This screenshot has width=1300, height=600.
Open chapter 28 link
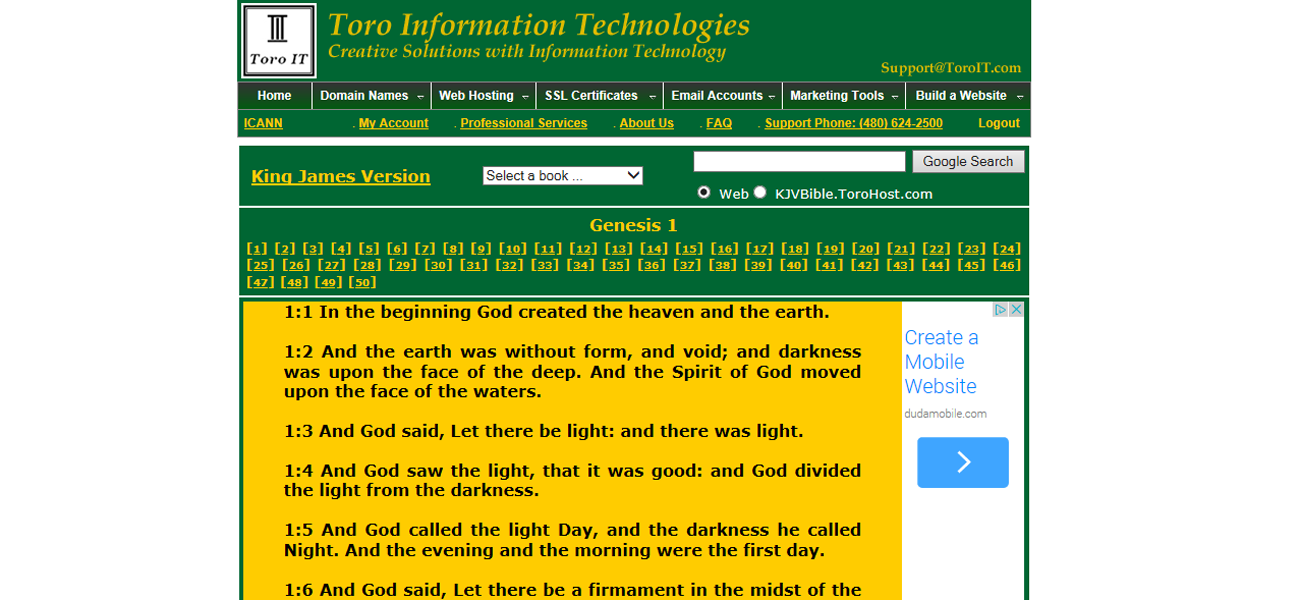click(x=367, y=265)
